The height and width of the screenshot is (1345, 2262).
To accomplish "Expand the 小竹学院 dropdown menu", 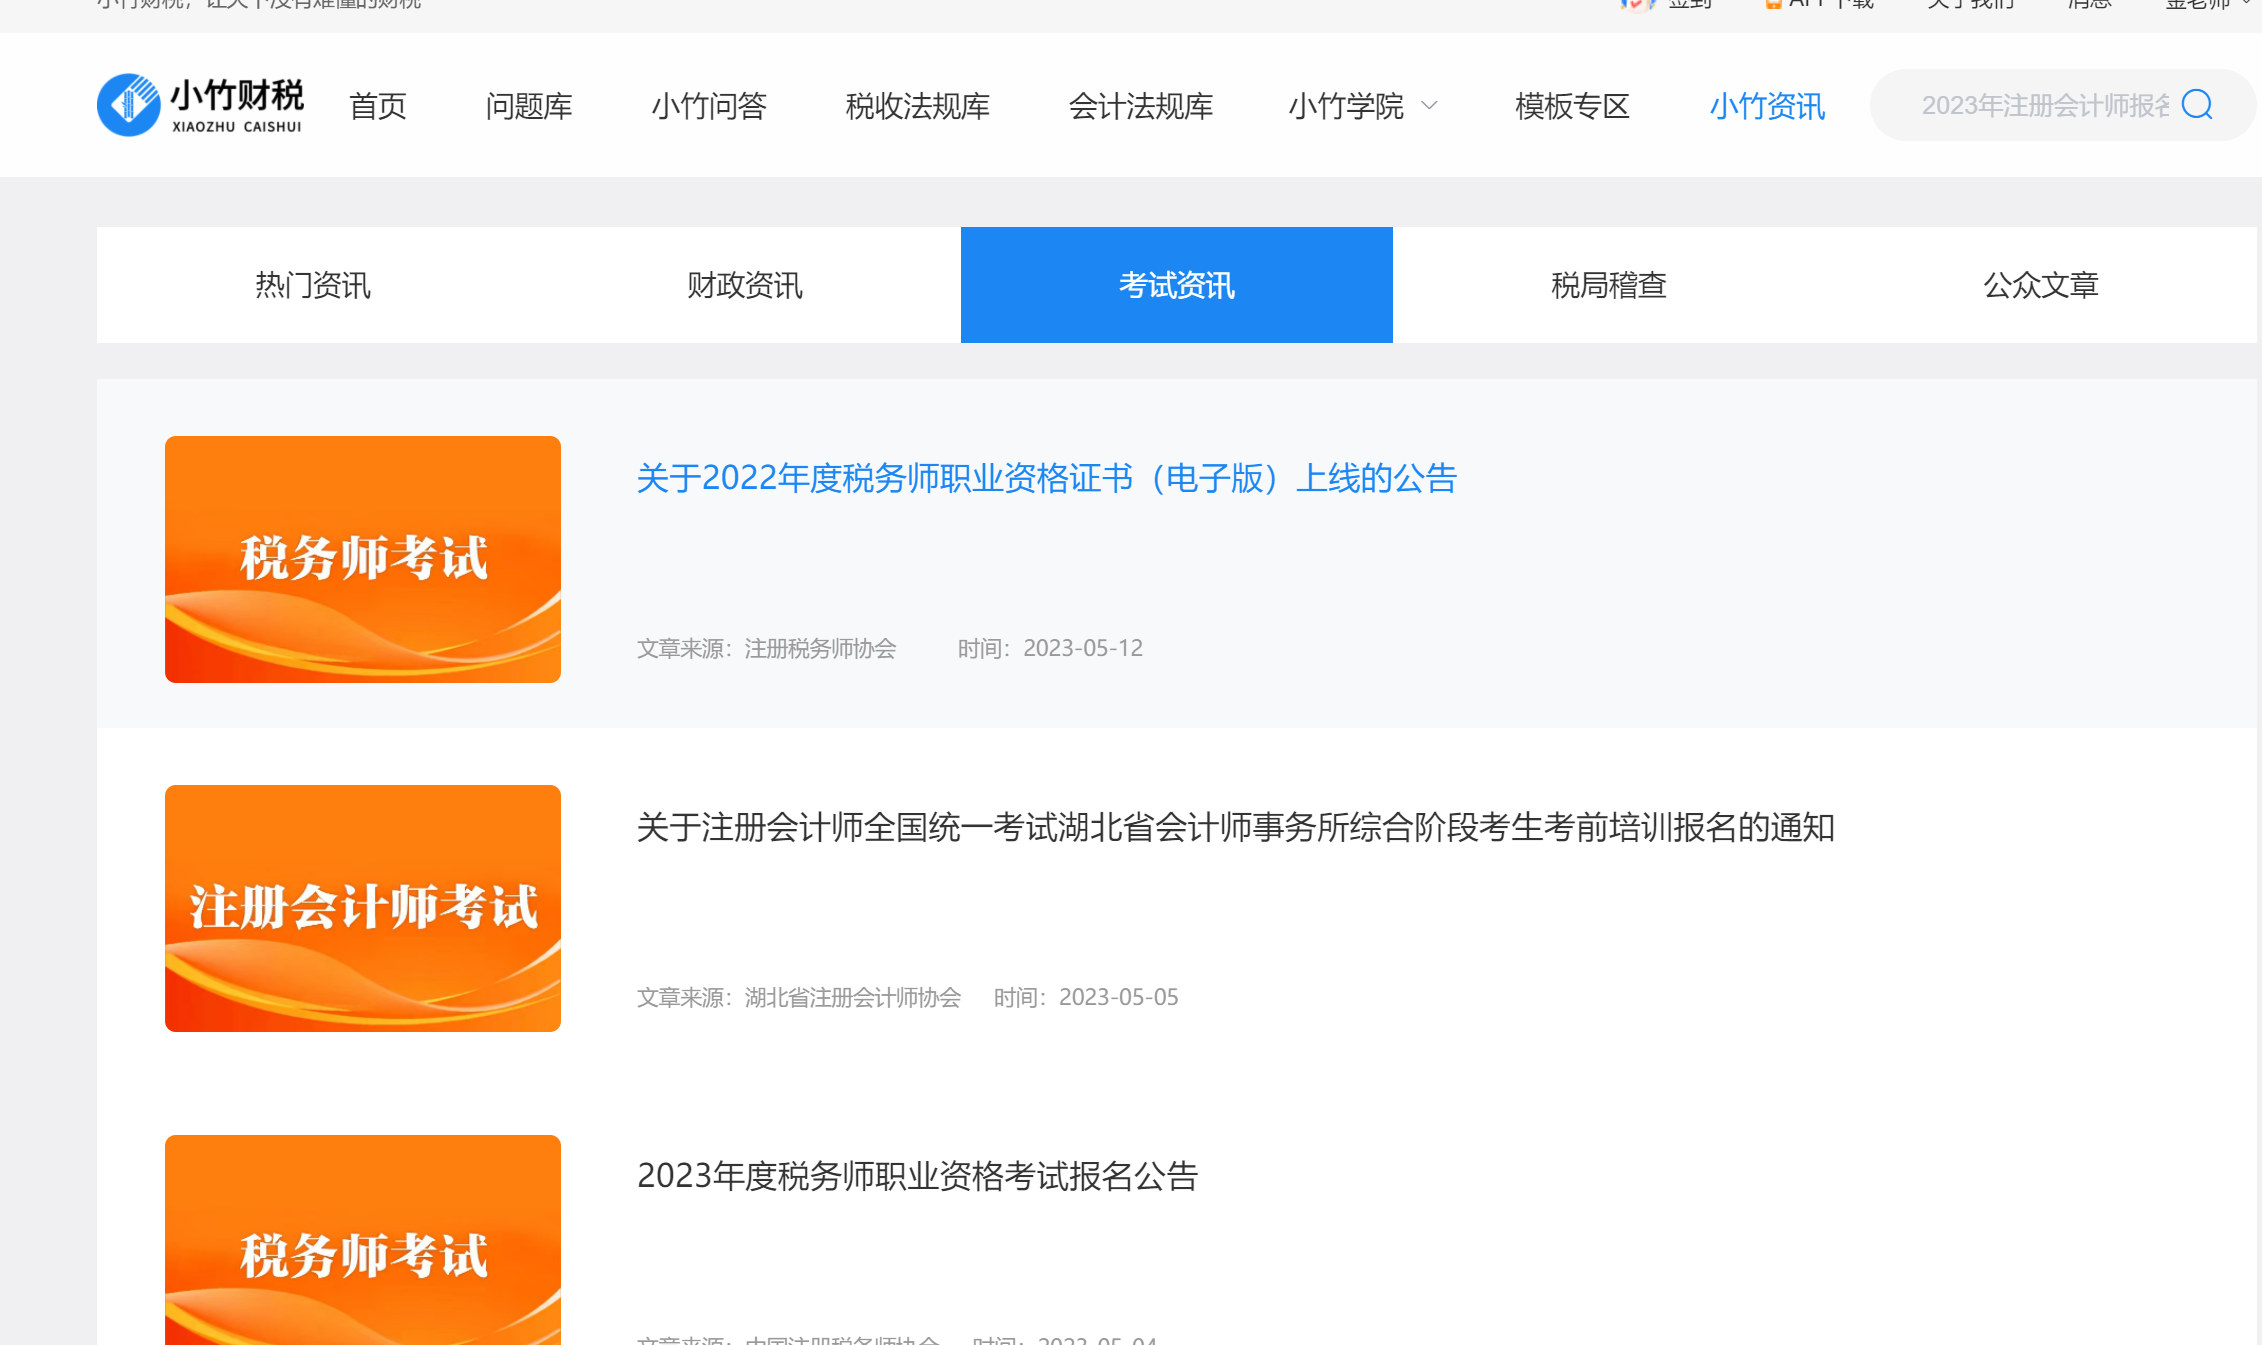I will pos(1362,106).
